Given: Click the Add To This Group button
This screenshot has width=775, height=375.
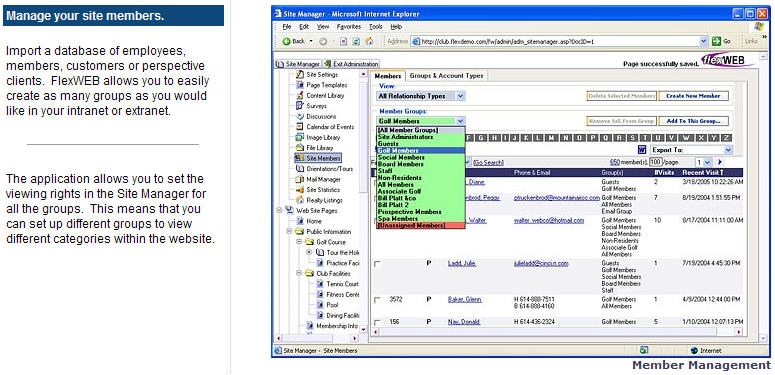Looking at the screenshot, I should pyautogui.click(x=693, y=121).
